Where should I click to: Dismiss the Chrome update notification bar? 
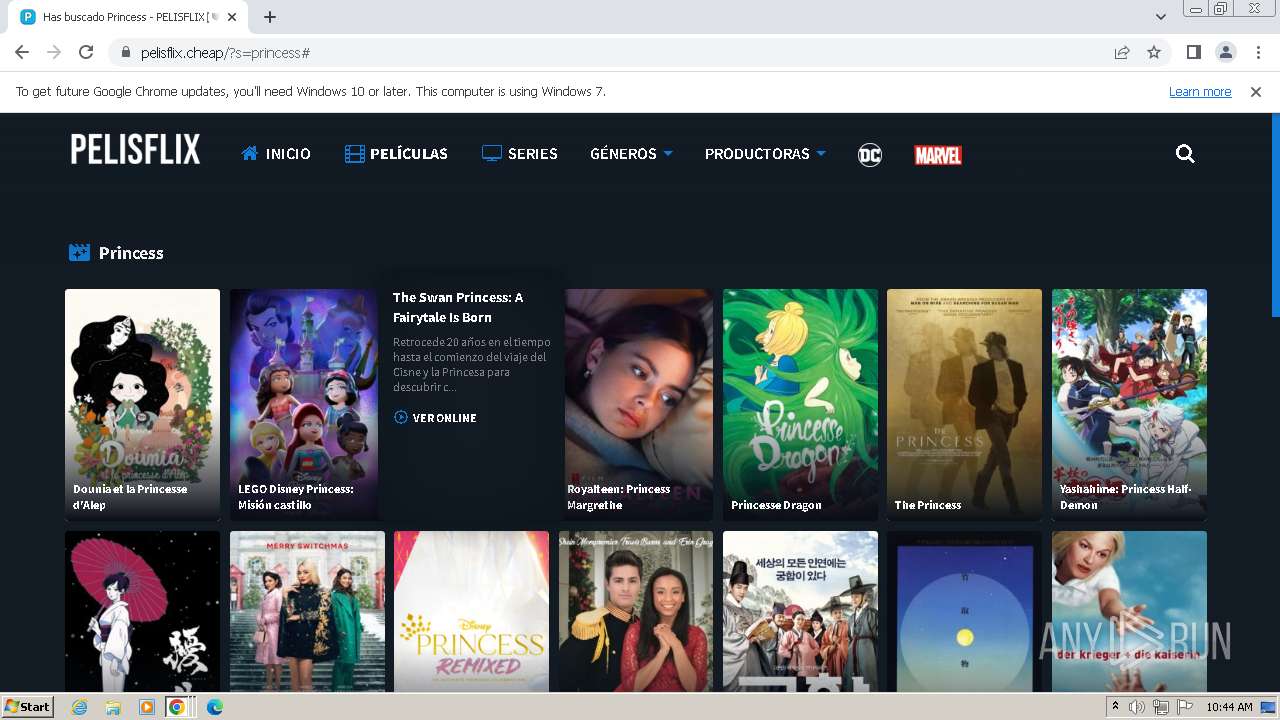point(1256,92)
